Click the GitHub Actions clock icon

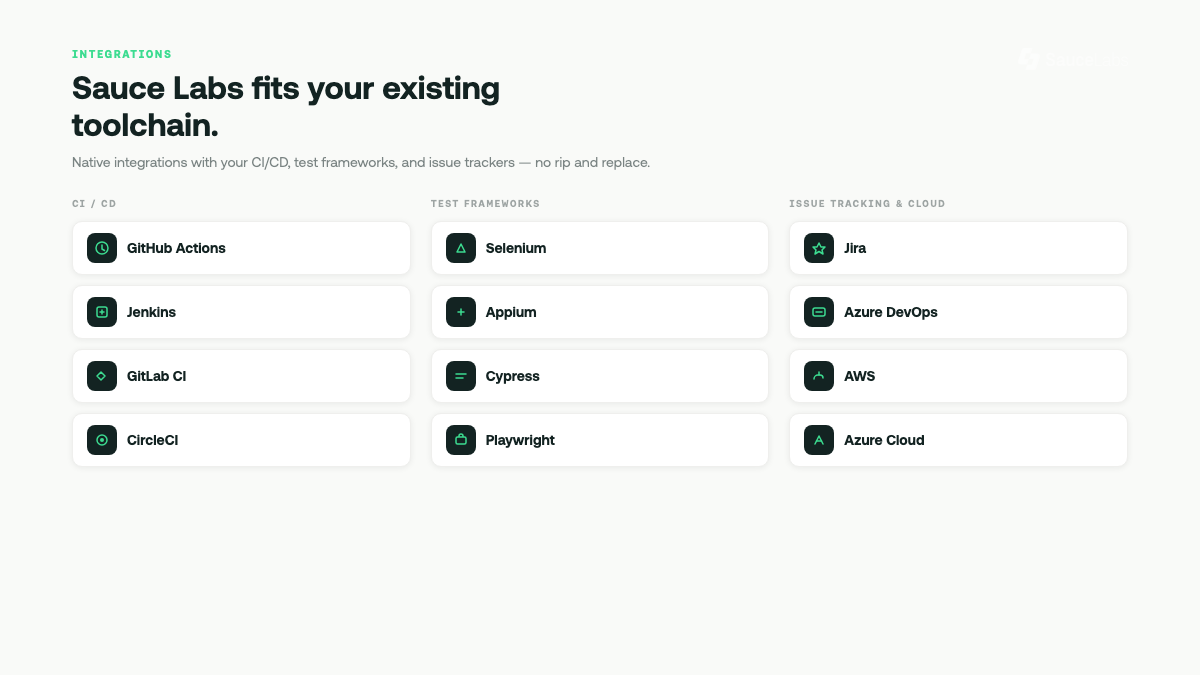pyautogui.click(x=102, y=248)
